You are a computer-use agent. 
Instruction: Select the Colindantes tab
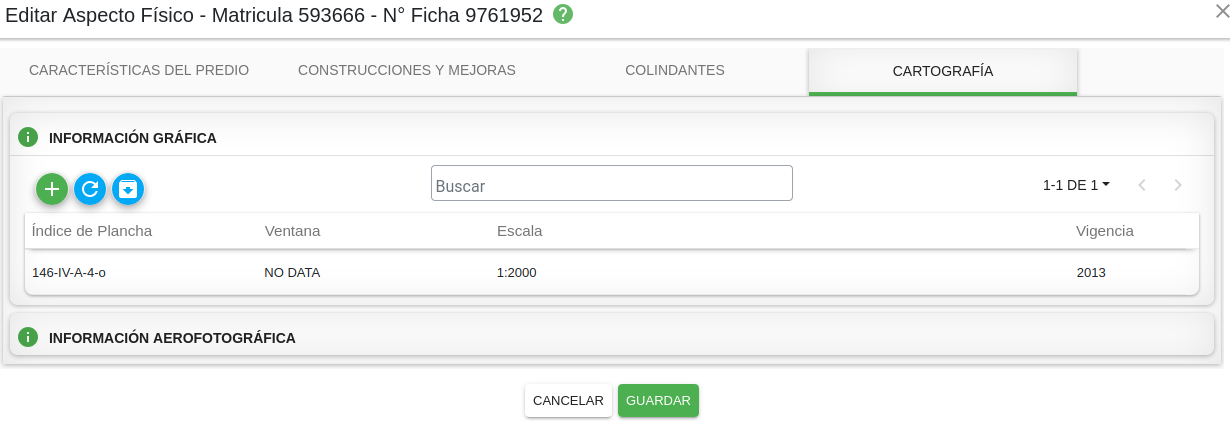675,71
